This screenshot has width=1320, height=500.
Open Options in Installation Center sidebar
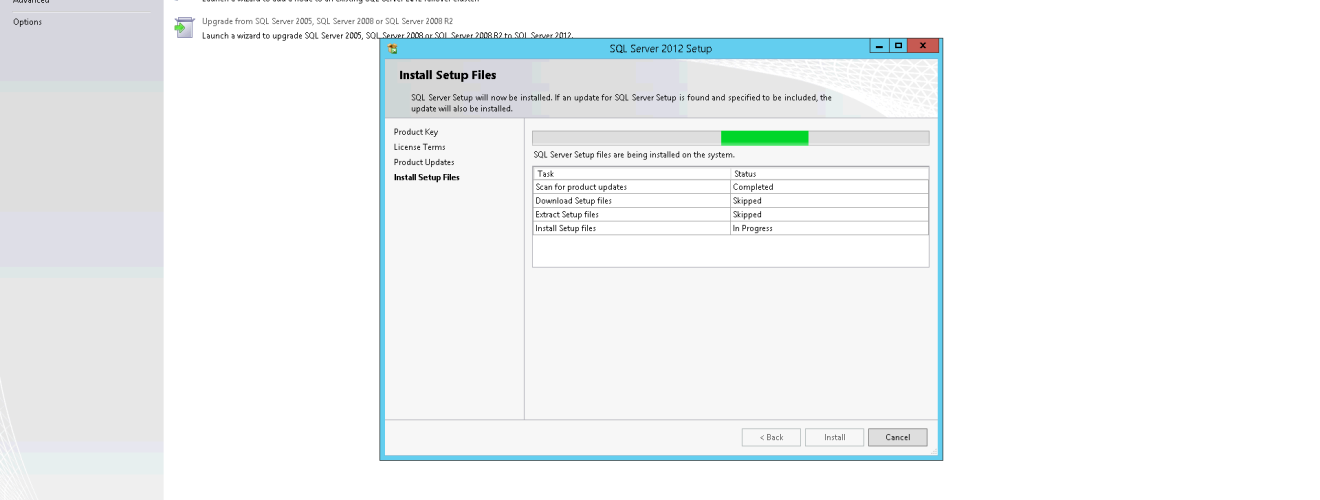[x=27, y=22]
